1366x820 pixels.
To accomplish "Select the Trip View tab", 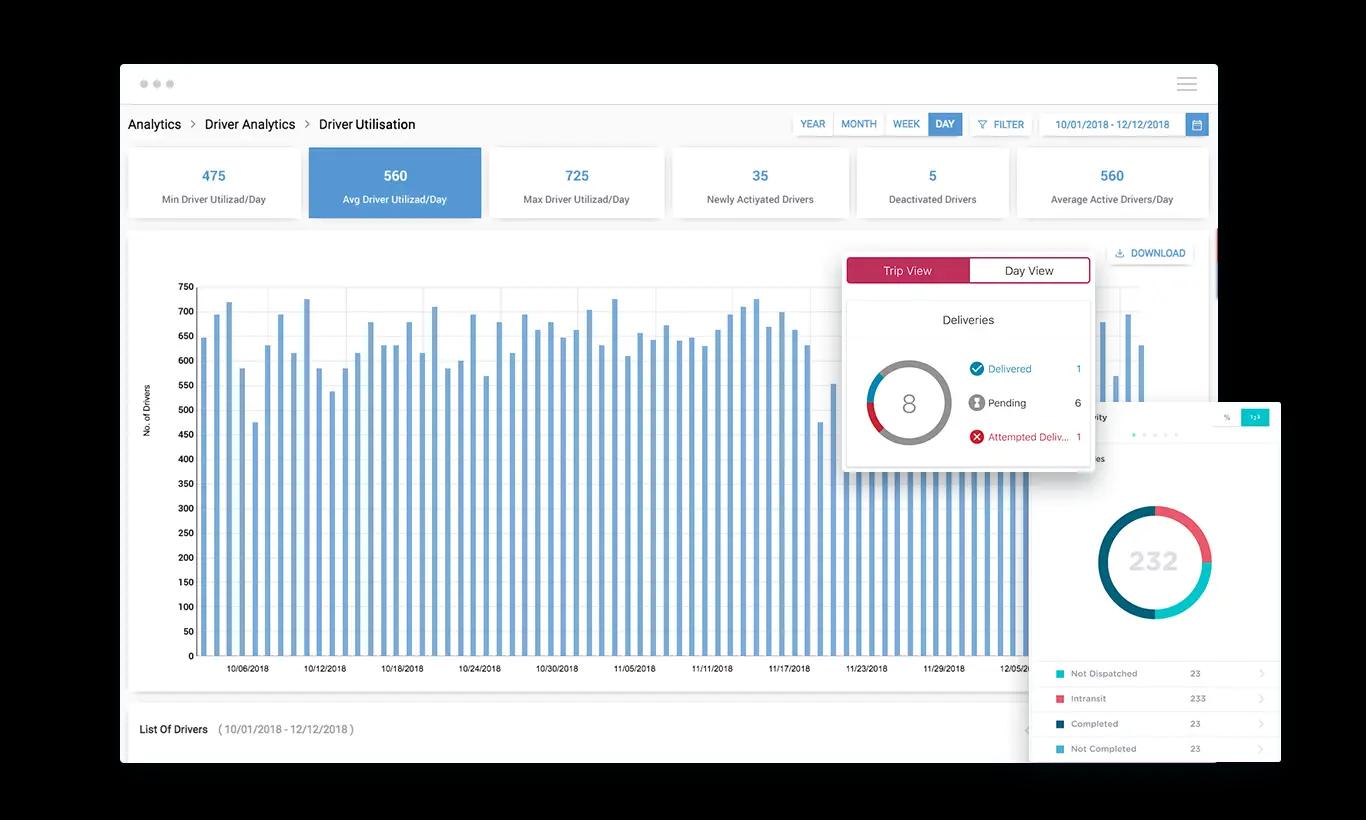I will (908, 271).
